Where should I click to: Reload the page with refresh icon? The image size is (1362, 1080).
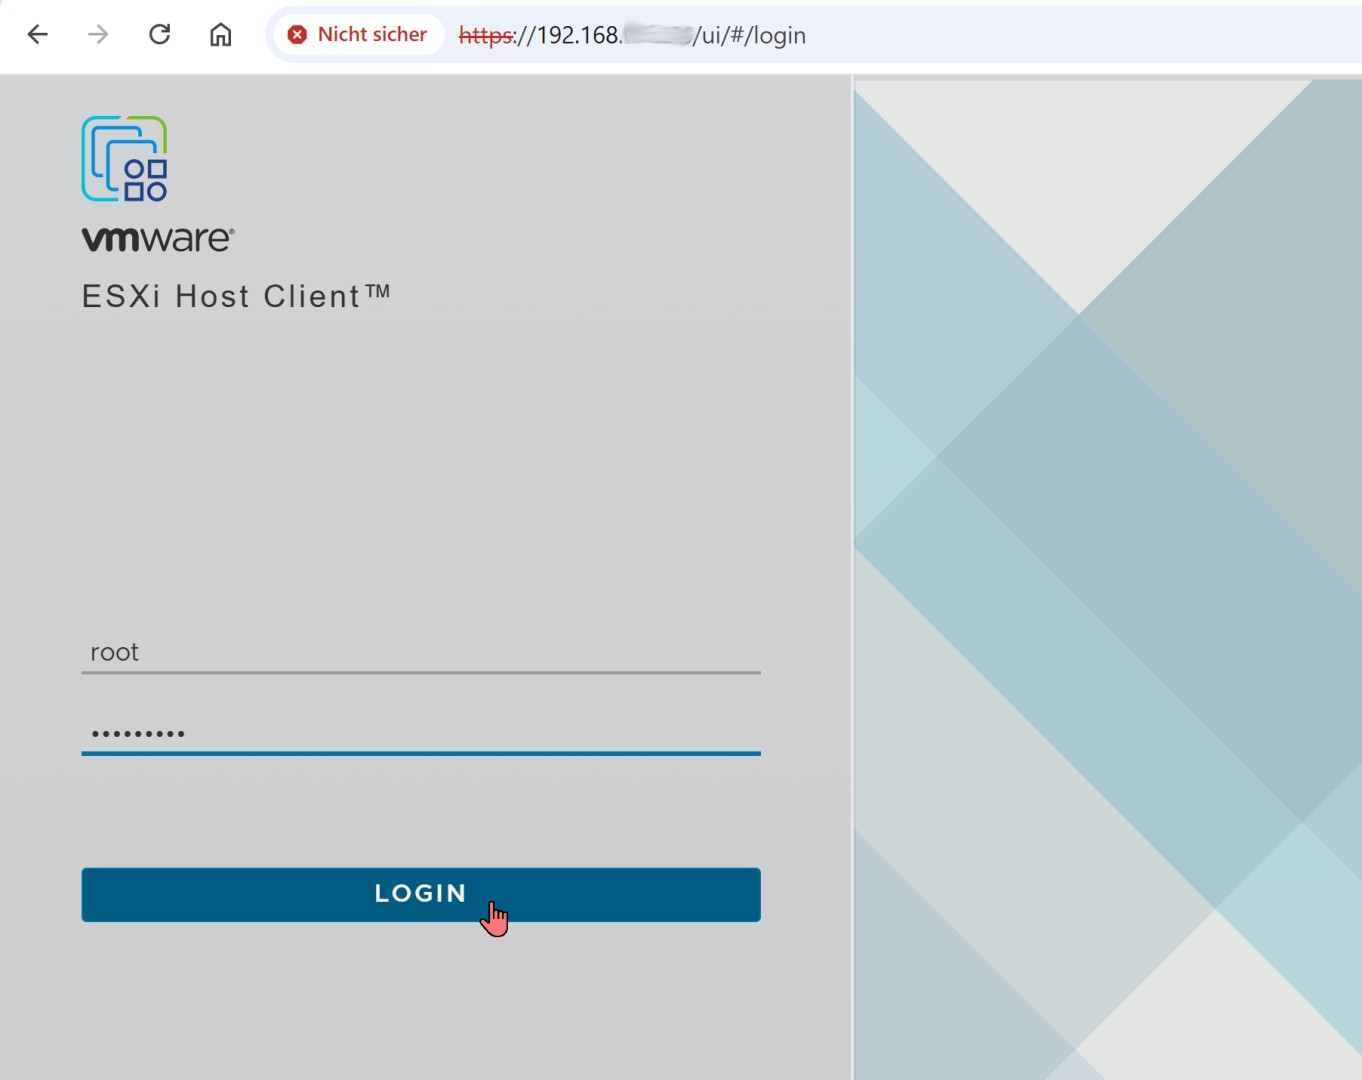click(160, 35)
